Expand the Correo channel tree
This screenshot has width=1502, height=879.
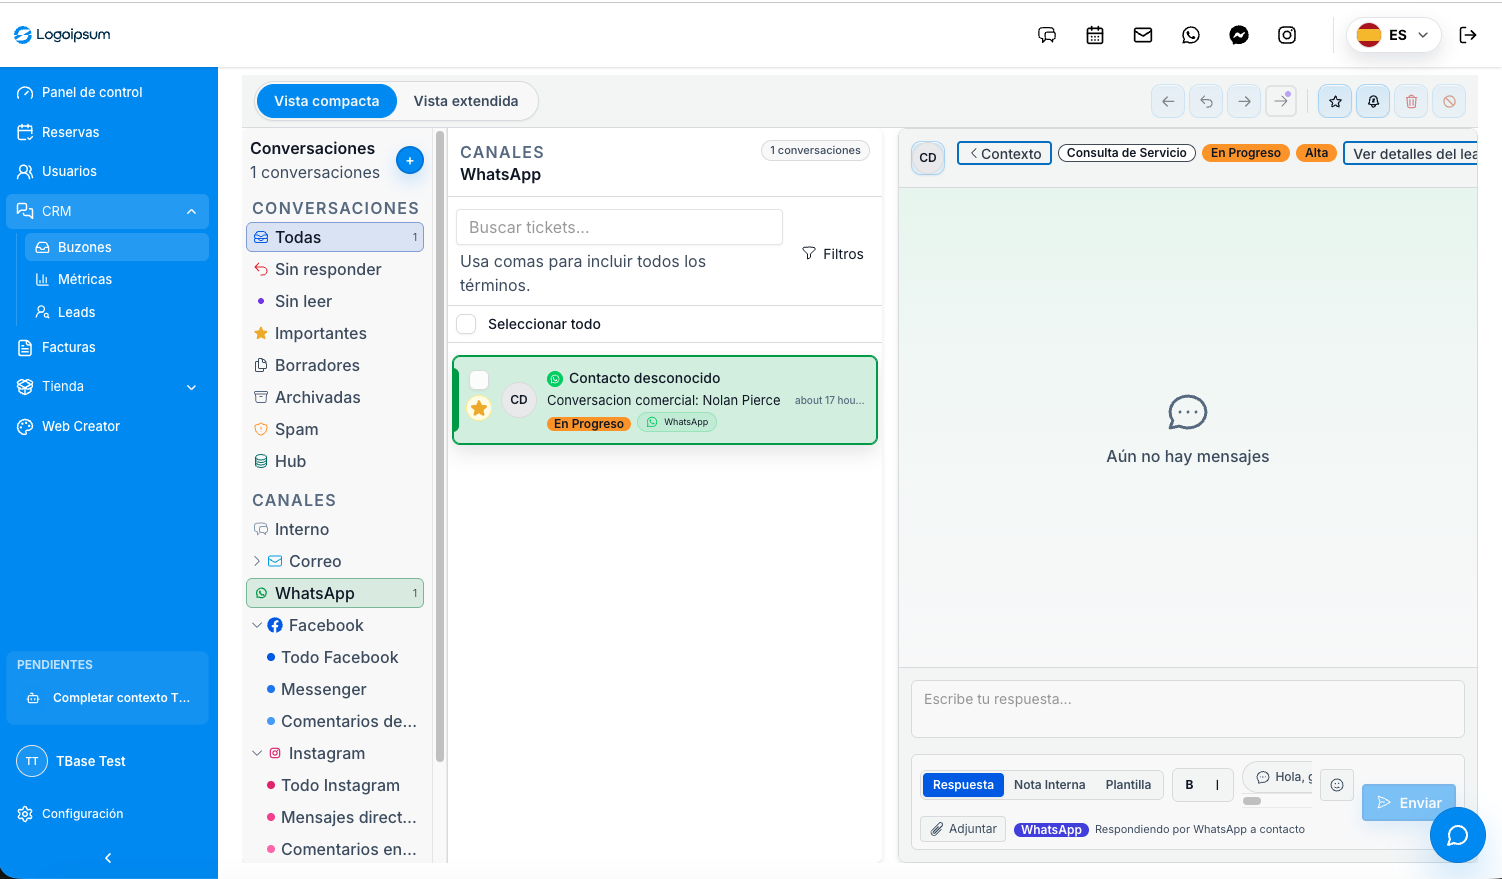[257, 561]
